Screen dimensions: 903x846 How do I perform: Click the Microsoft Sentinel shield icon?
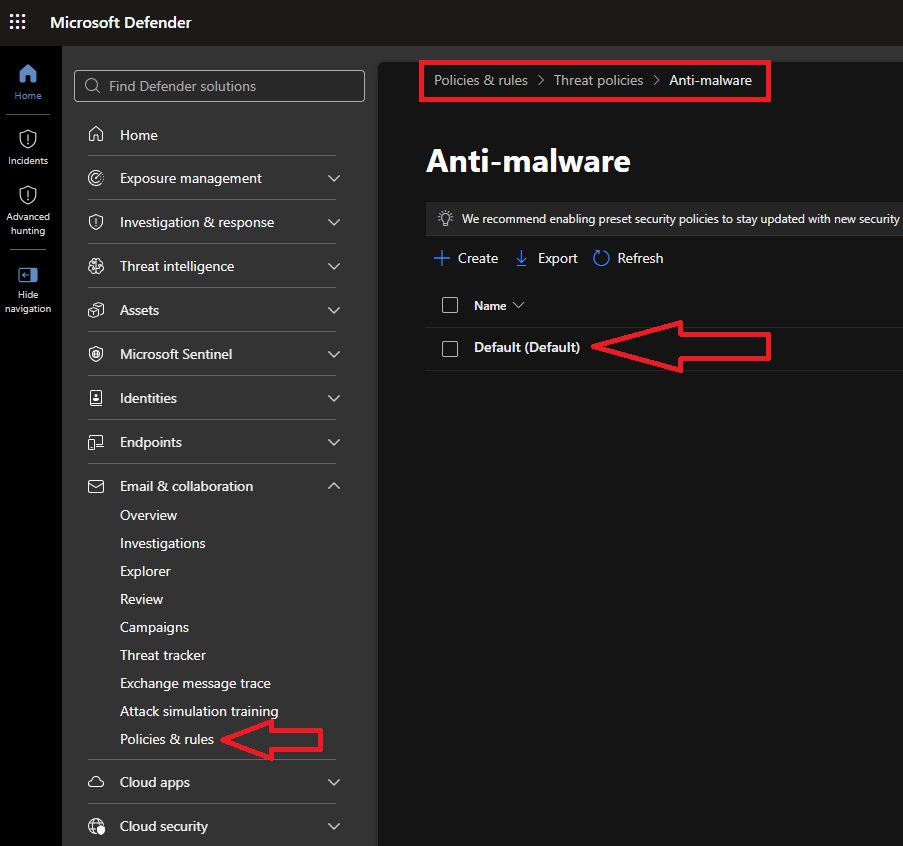coord(96,354)
